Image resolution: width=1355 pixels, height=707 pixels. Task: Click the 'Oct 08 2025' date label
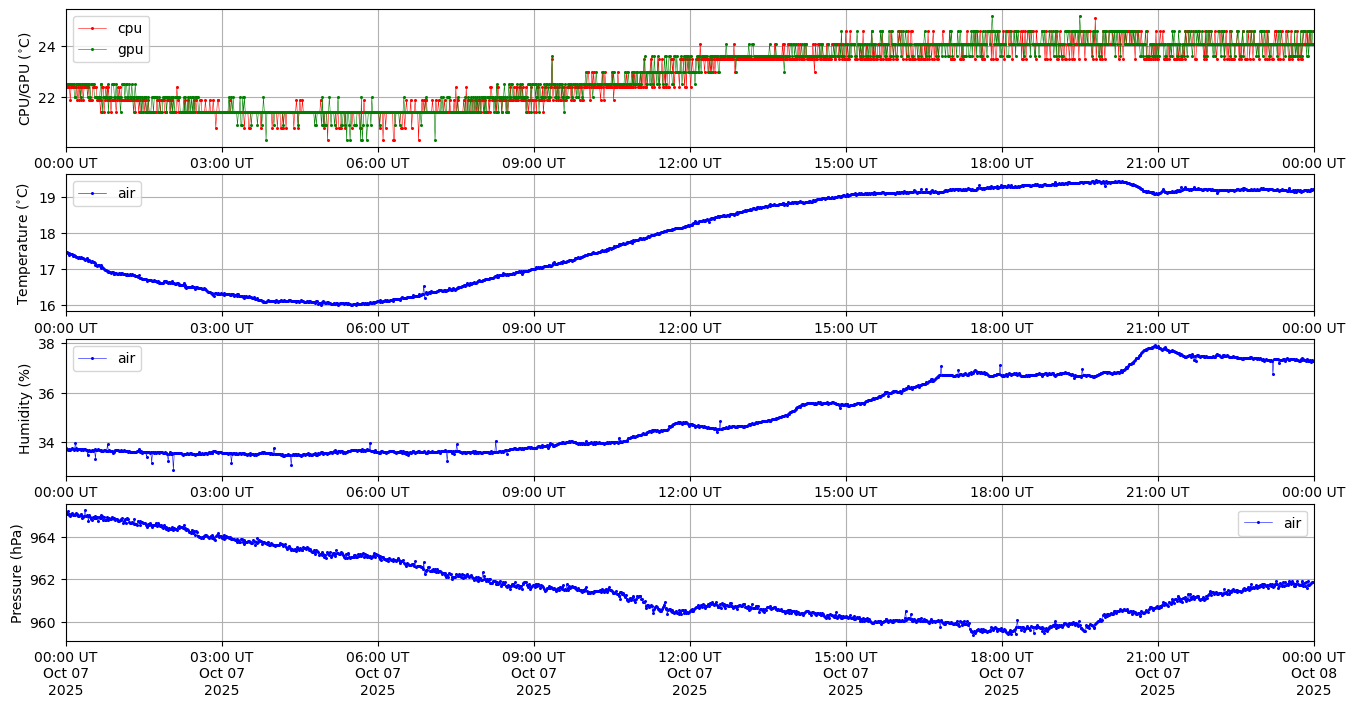1313,673
